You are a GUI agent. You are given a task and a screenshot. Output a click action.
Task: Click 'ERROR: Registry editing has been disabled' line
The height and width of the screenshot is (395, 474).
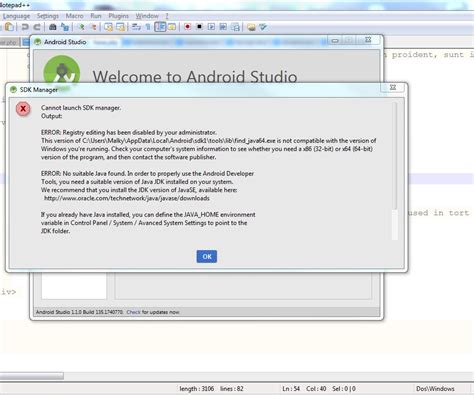(x=129, y=132)
